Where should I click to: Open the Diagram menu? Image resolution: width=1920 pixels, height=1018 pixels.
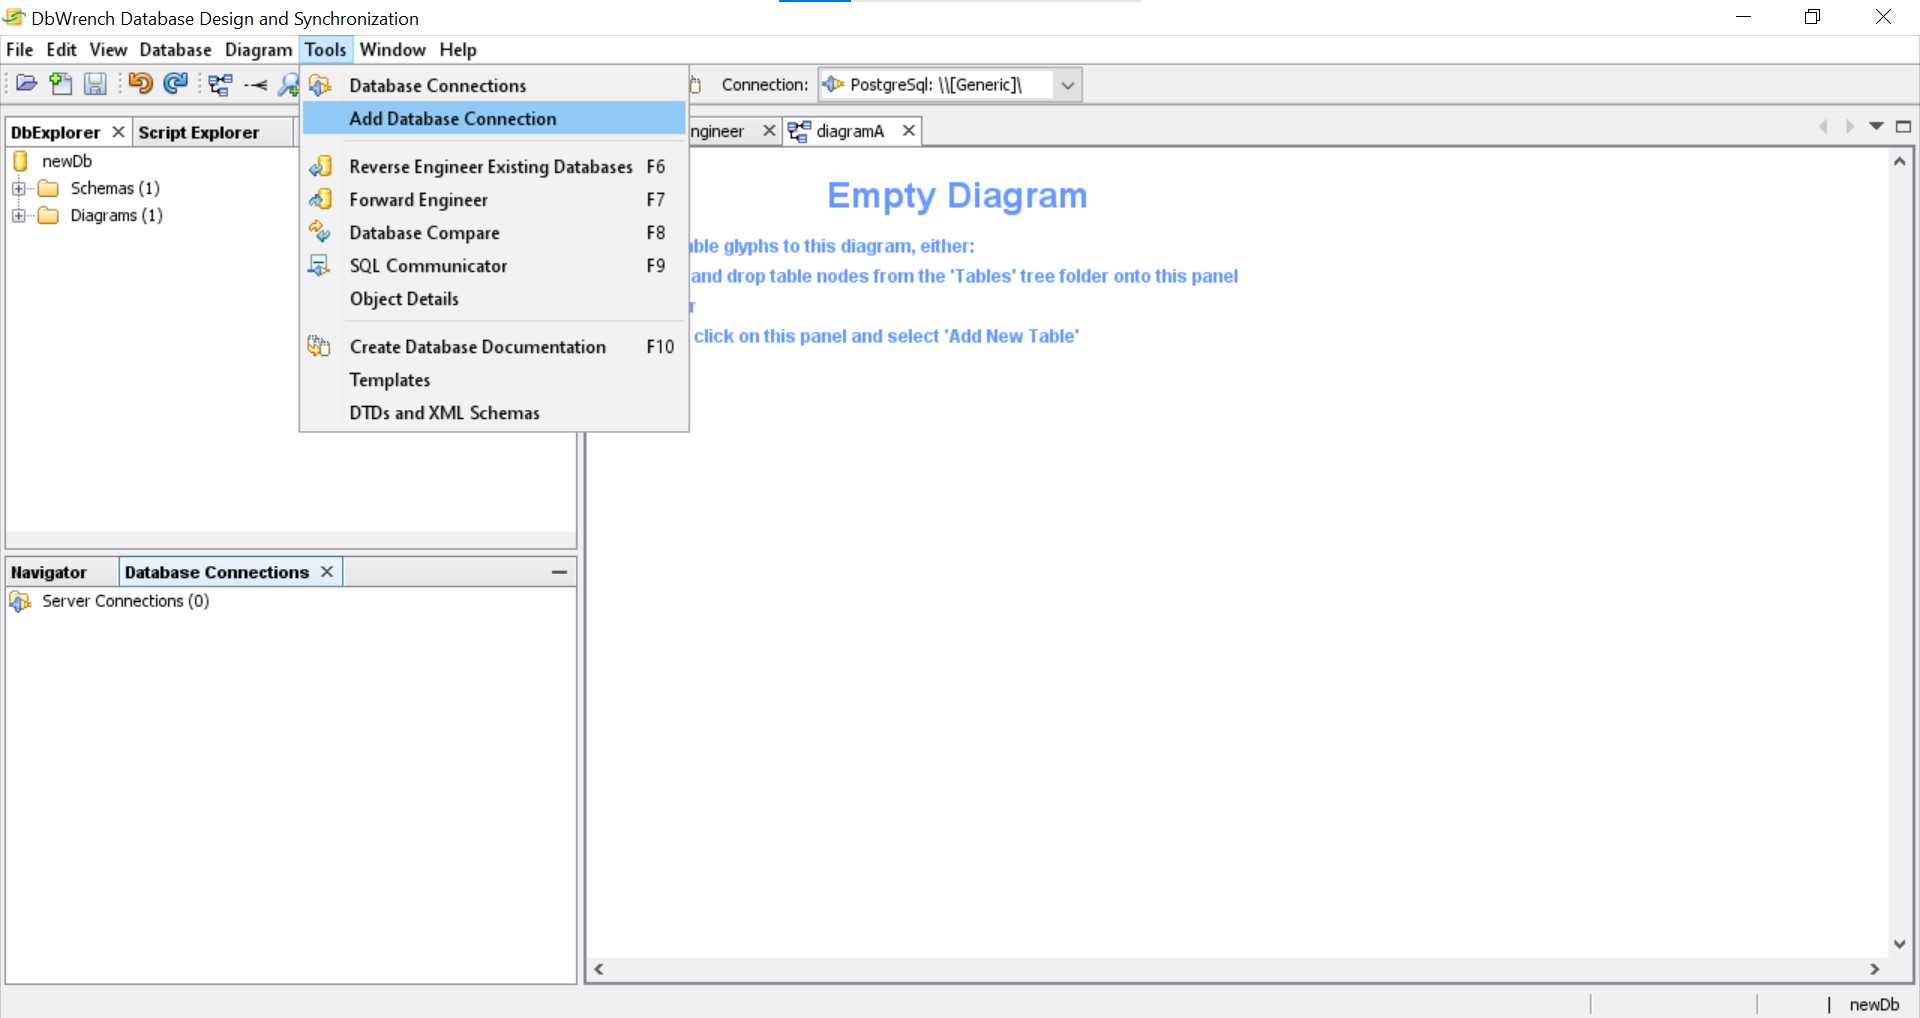click(x=259, y=49)
